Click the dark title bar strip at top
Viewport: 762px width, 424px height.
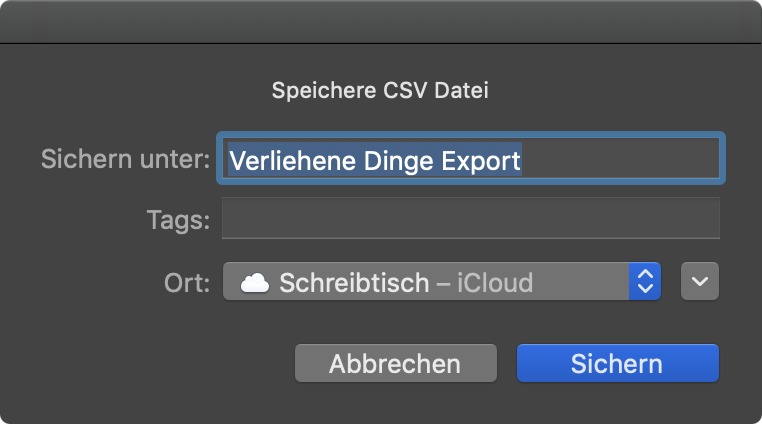point(381,22)
